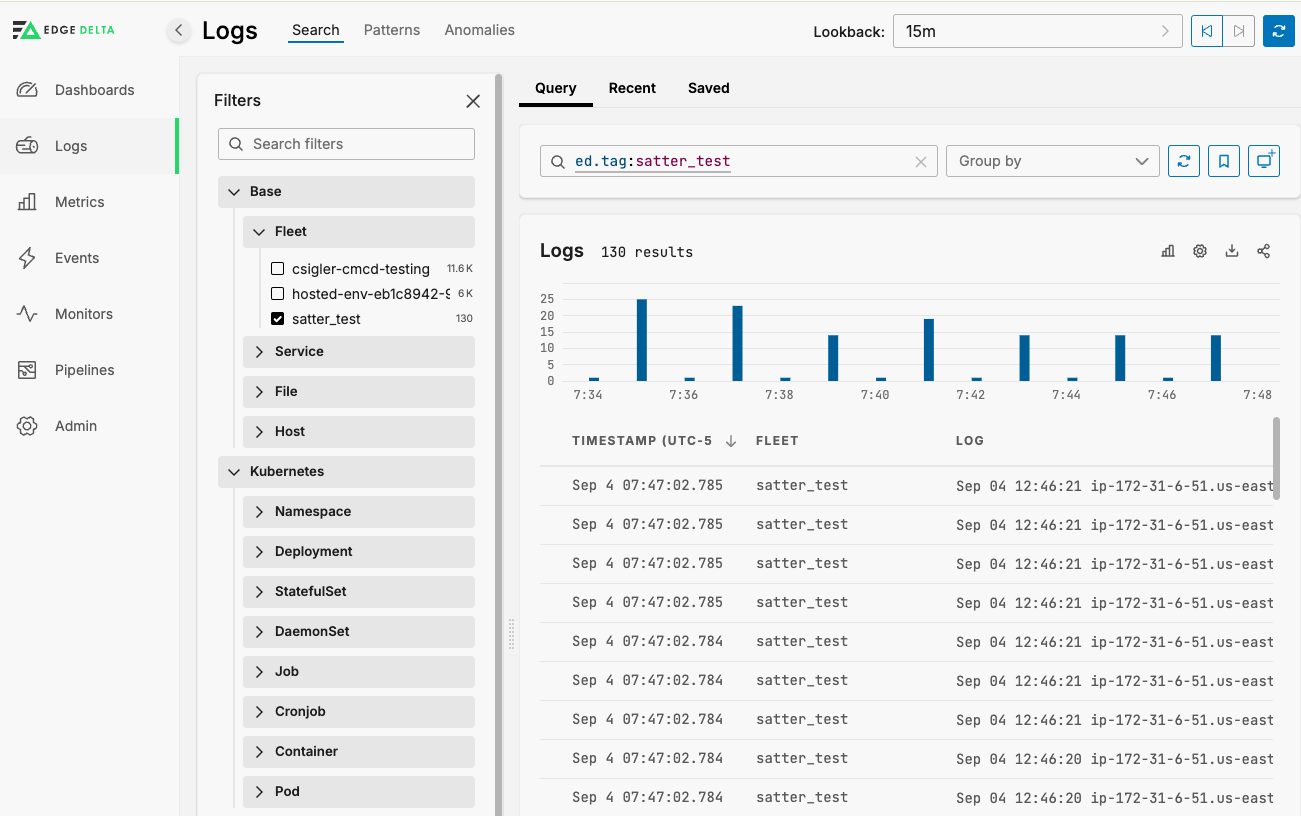Open Pipelines from the sidebar
Viewport: 1301px width, 816px height.
tap(84, 370)
